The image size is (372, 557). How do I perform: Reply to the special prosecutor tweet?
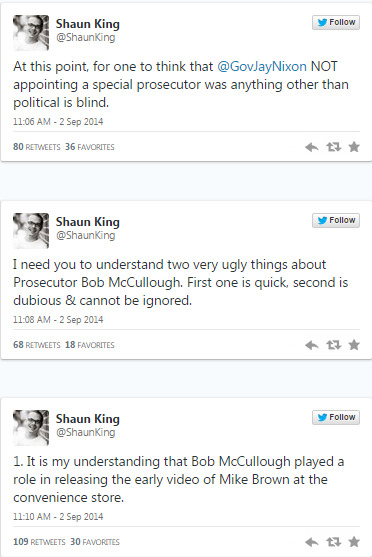tap(312, 147)
